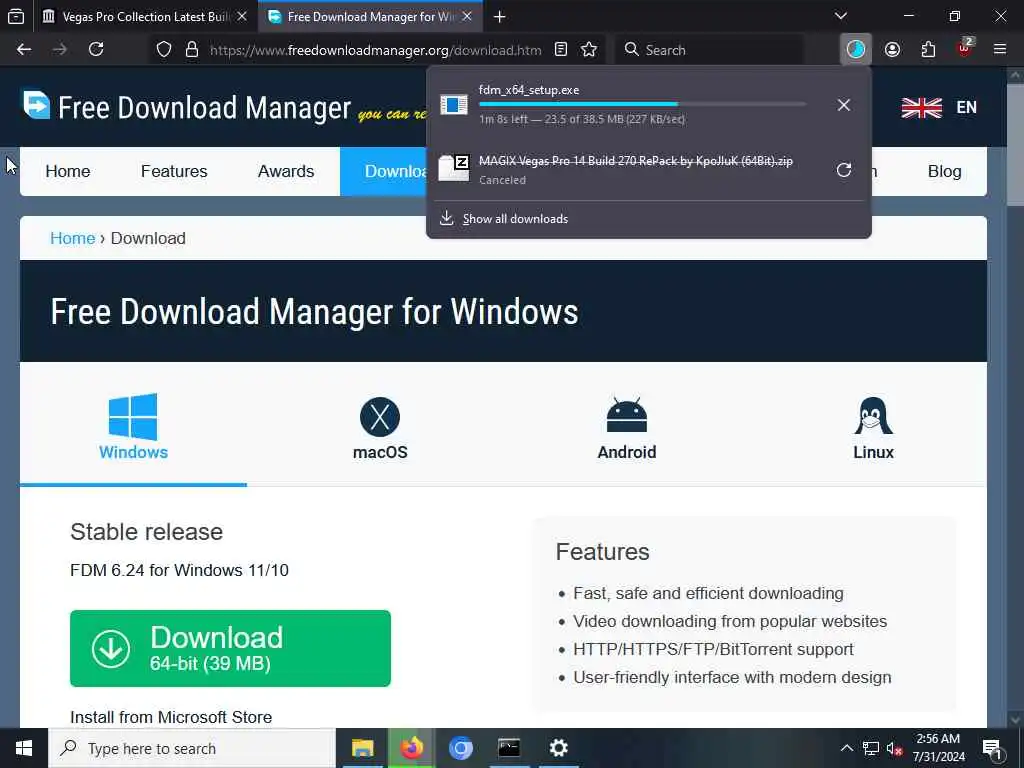Bookmark this page with the star icon

[x=589, y=50]
